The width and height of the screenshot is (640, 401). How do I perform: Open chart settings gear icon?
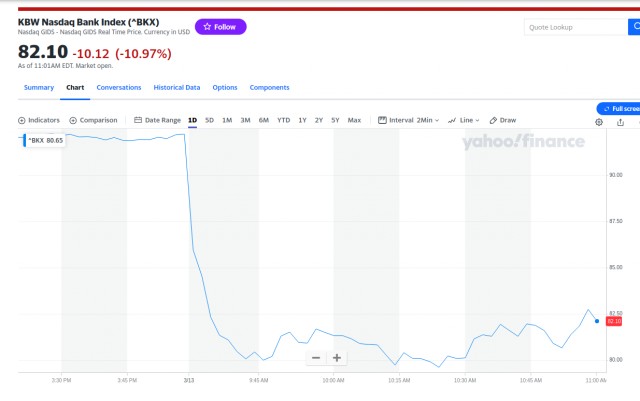pos(599,122)
